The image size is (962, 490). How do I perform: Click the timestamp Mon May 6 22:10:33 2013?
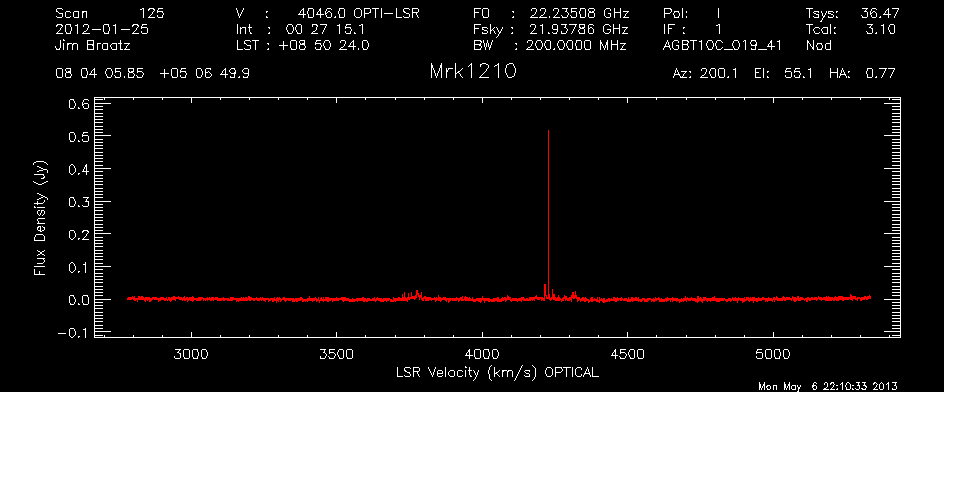coord(827,386)
